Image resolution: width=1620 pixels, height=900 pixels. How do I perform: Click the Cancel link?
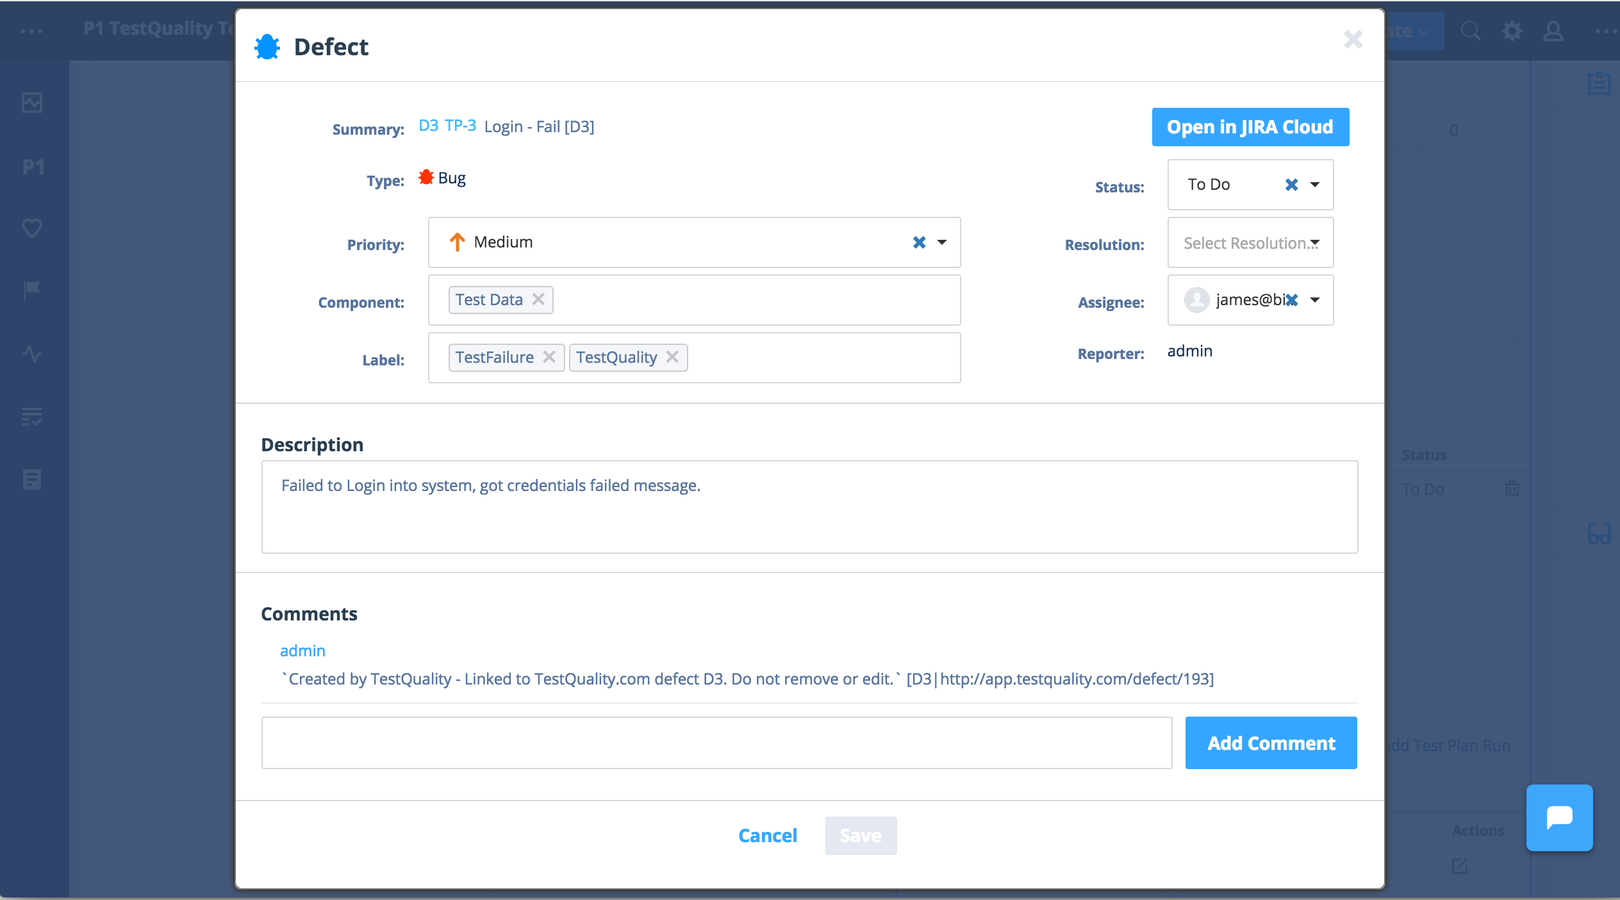click(767, 835)
